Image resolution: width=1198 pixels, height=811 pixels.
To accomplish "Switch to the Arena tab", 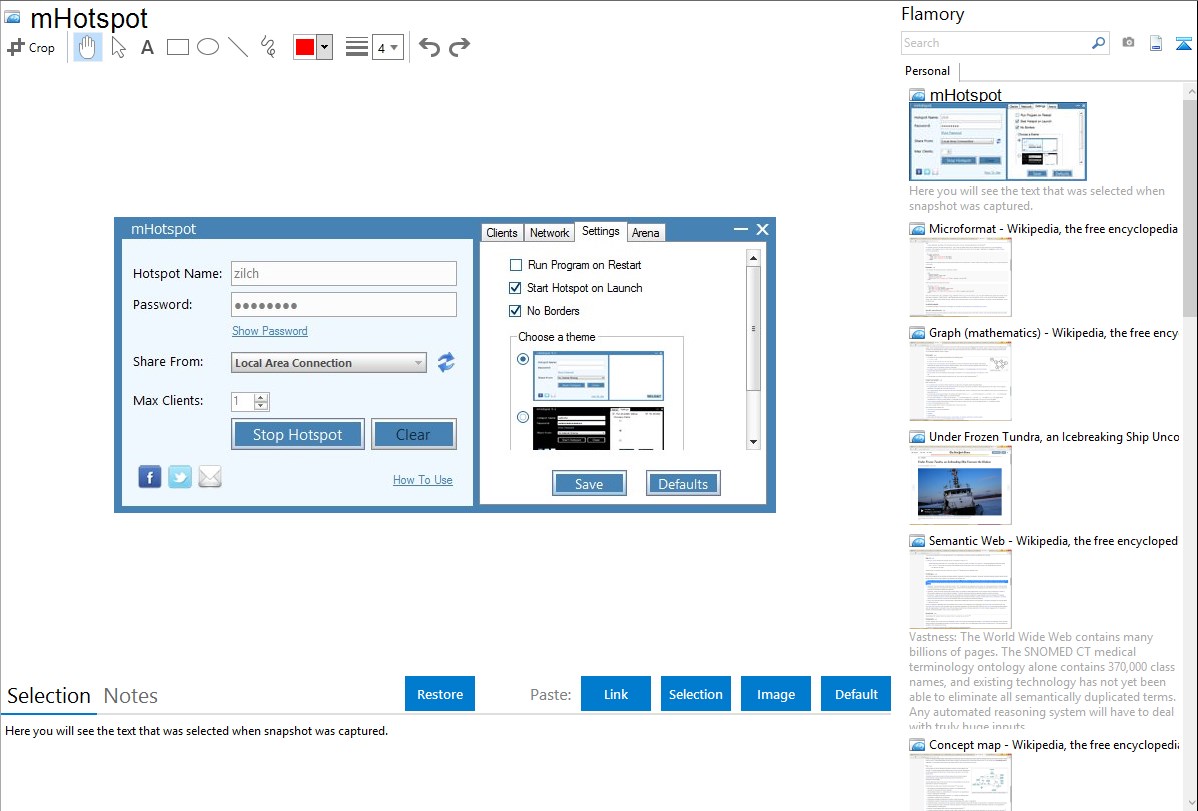I will point(646,232).
